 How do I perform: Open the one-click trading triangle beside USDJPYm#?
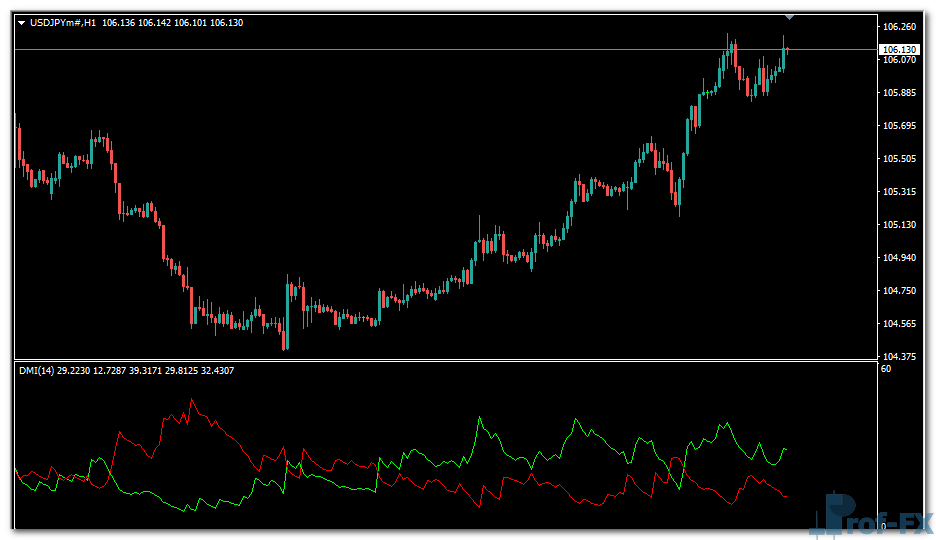point(21,22)
